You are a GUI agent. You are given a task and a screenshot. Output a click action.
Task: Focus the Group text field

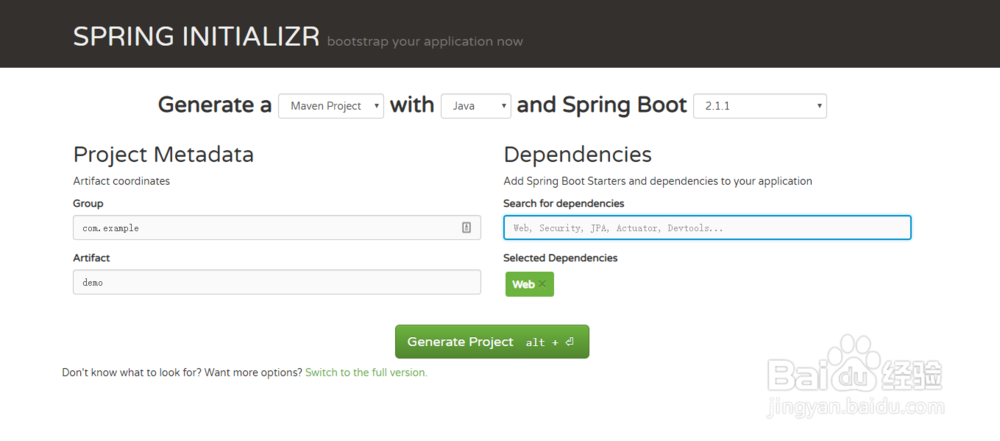pyautogui.click(x=265, y=228)
